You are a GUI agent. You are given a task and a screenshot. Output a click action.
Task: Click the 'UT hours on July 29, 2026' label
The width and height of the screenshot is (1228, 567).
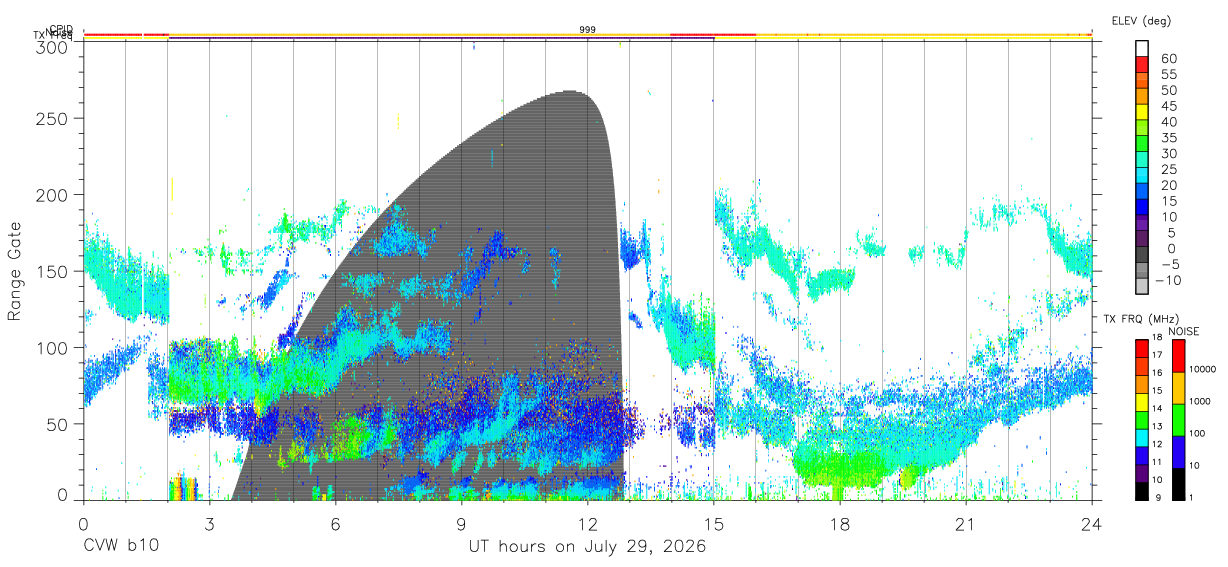587,547
